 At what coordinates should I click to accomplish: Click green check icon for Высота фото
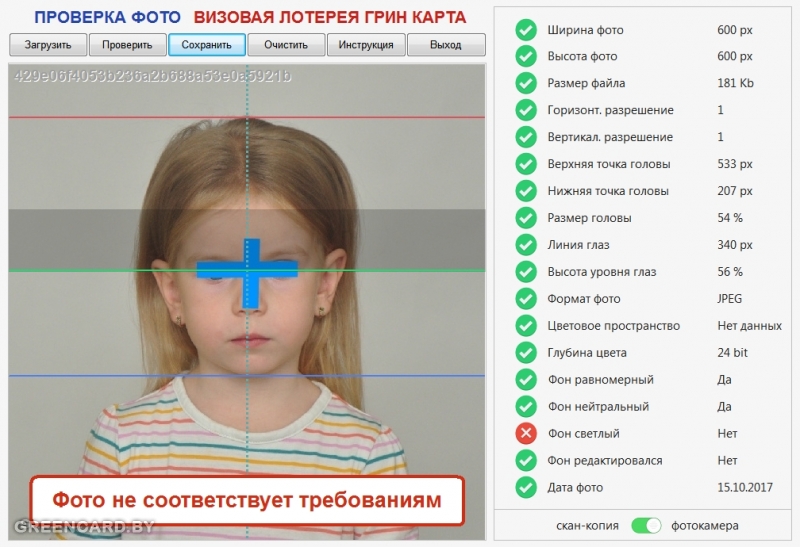(526, 56)
